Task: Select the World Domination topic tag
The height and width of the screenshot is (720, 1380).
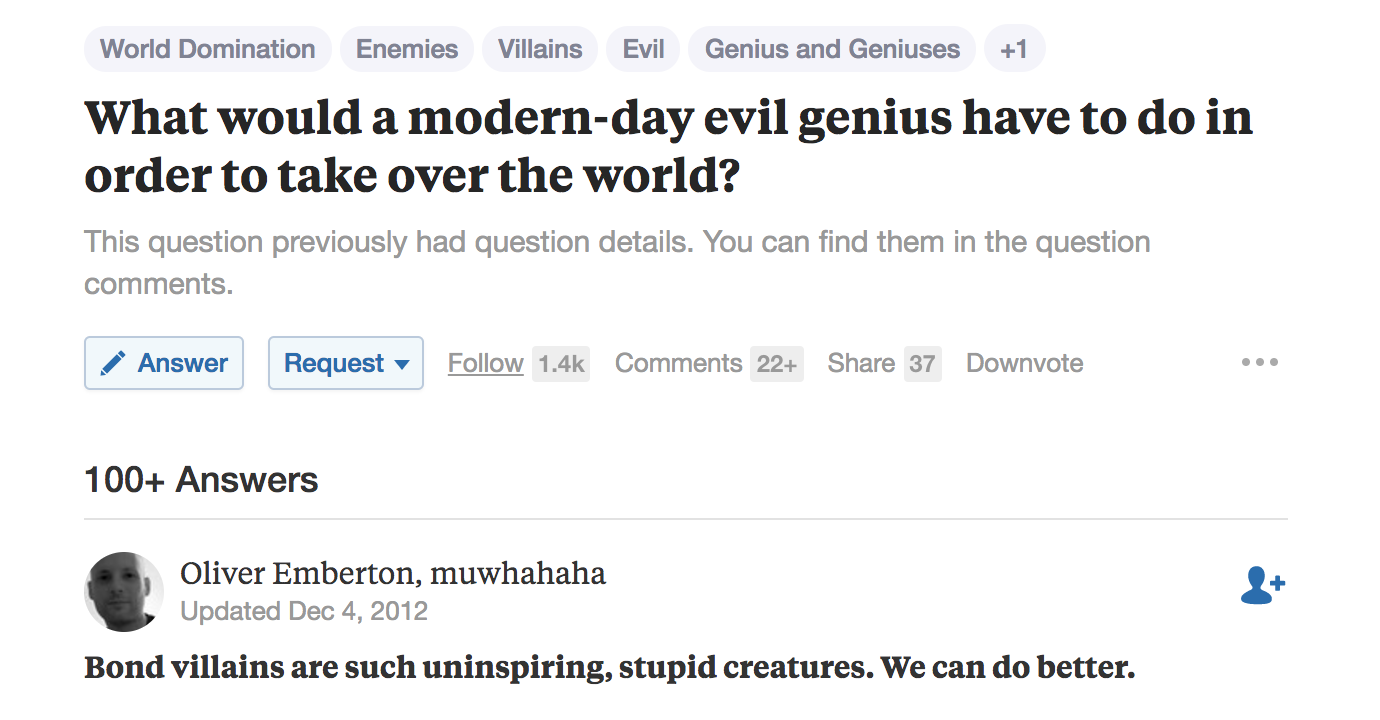Action: (208, 49)
